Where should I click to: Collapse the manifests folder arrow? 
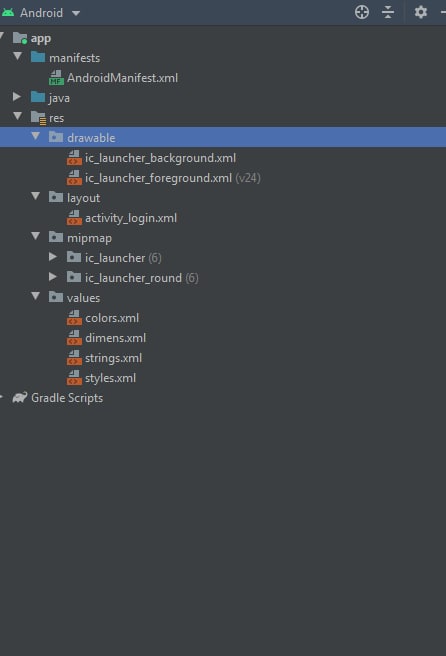coord(18,56)
